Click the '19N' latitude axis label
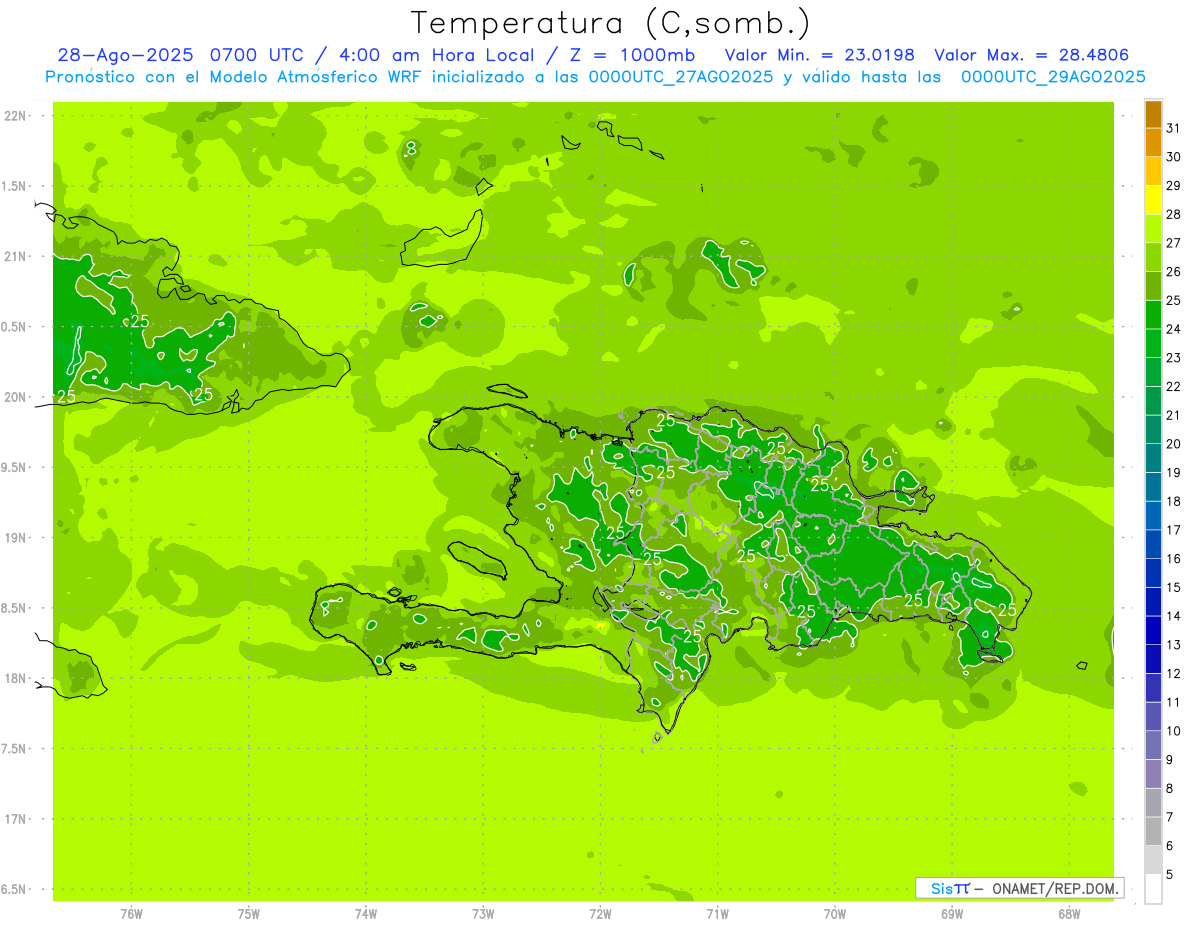The image size is (1200, 927). pos(17,538)
